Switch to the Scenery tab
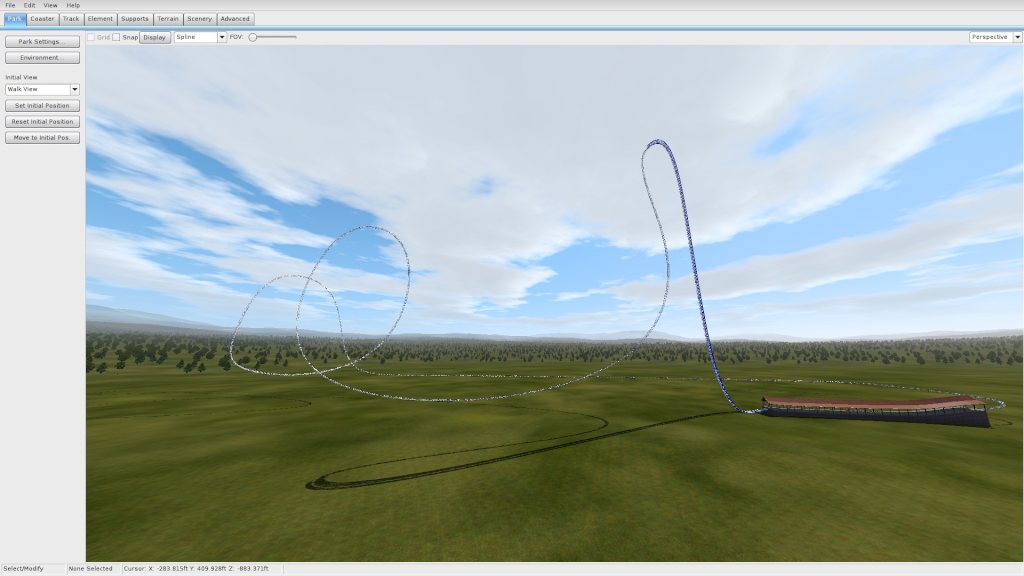 199,19
